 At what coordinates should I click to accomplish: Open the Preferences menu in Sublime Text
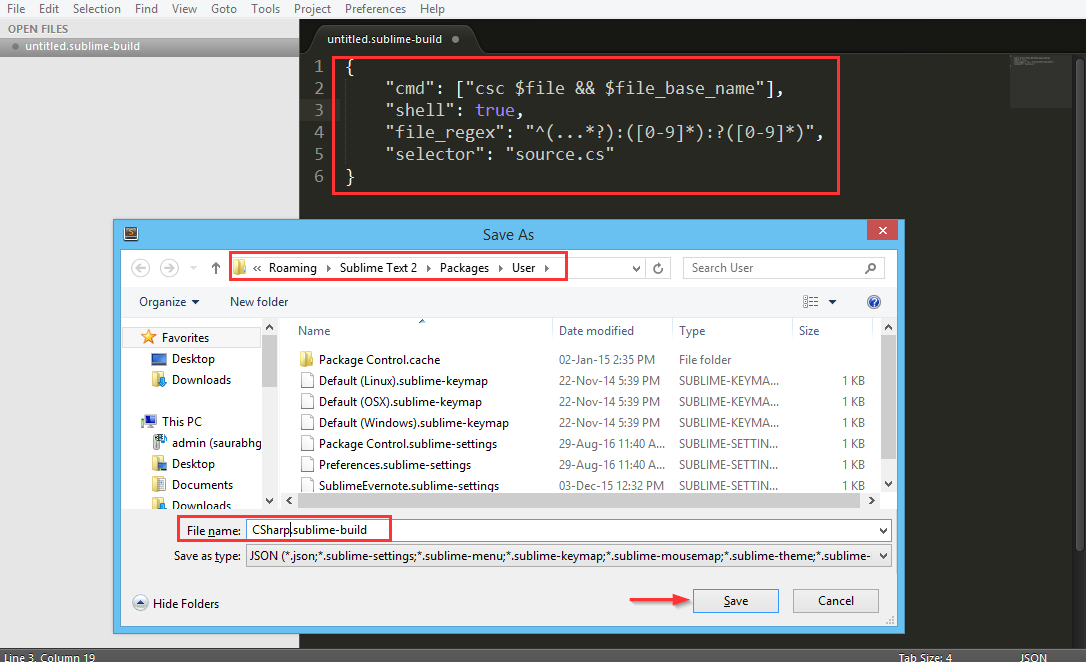(375, 8)
